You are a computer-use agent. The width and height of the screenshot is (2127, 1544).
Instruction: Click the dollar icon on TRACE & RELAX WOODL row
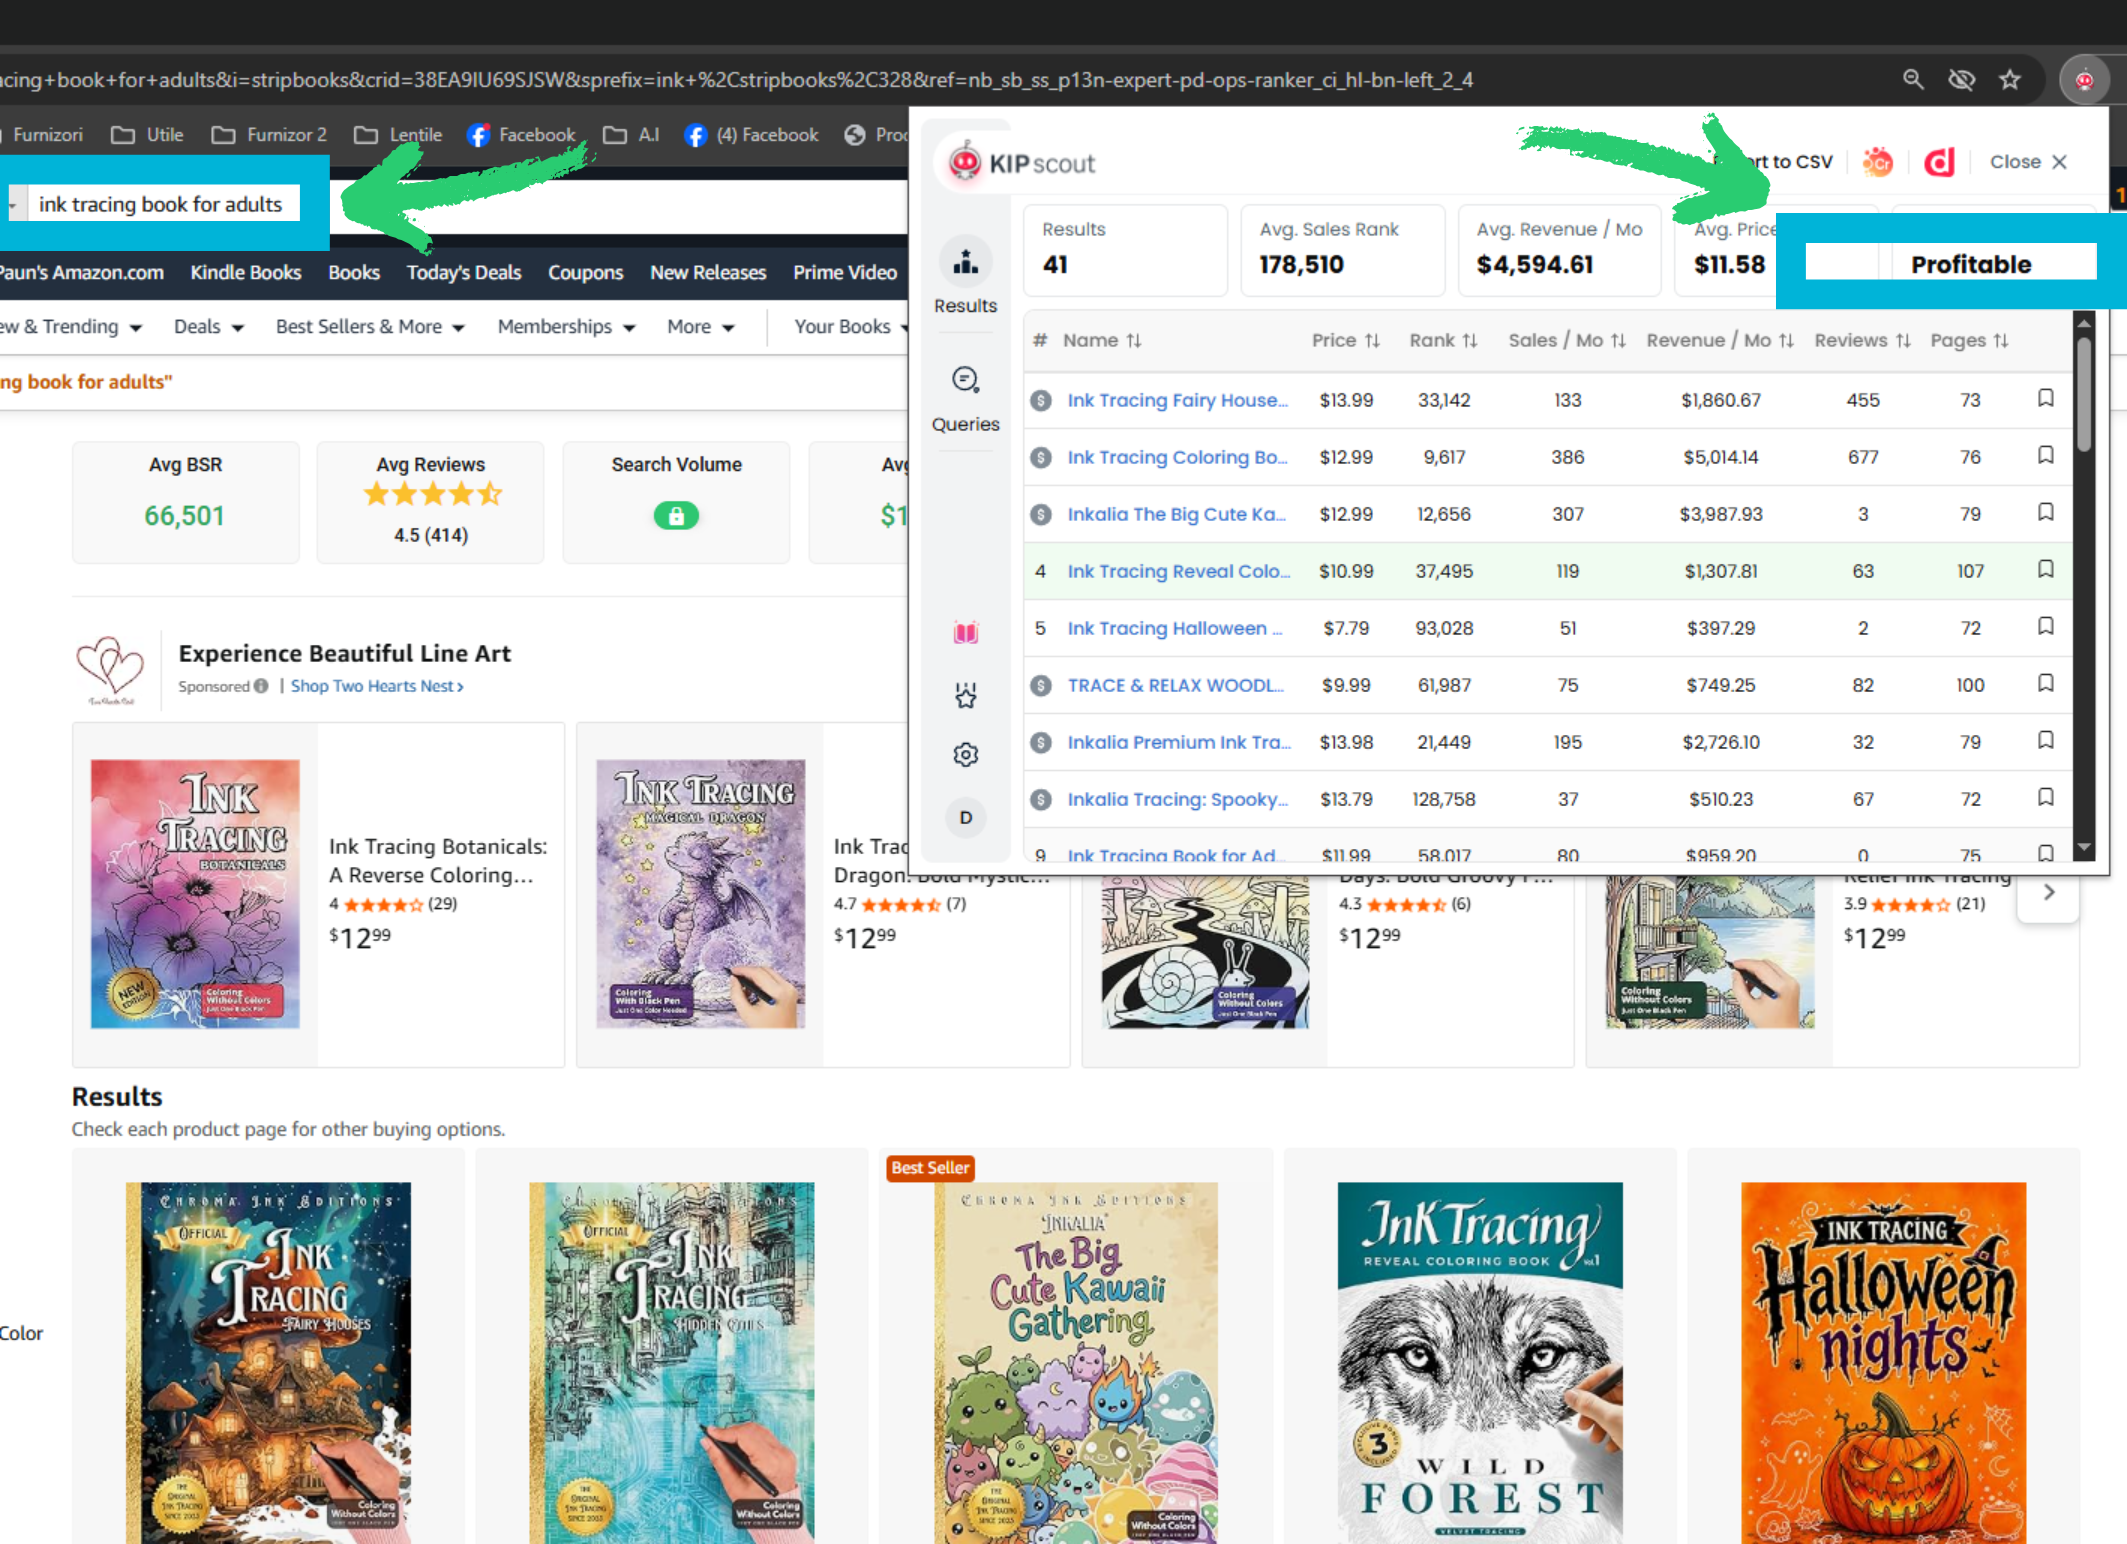[1041, 685]
